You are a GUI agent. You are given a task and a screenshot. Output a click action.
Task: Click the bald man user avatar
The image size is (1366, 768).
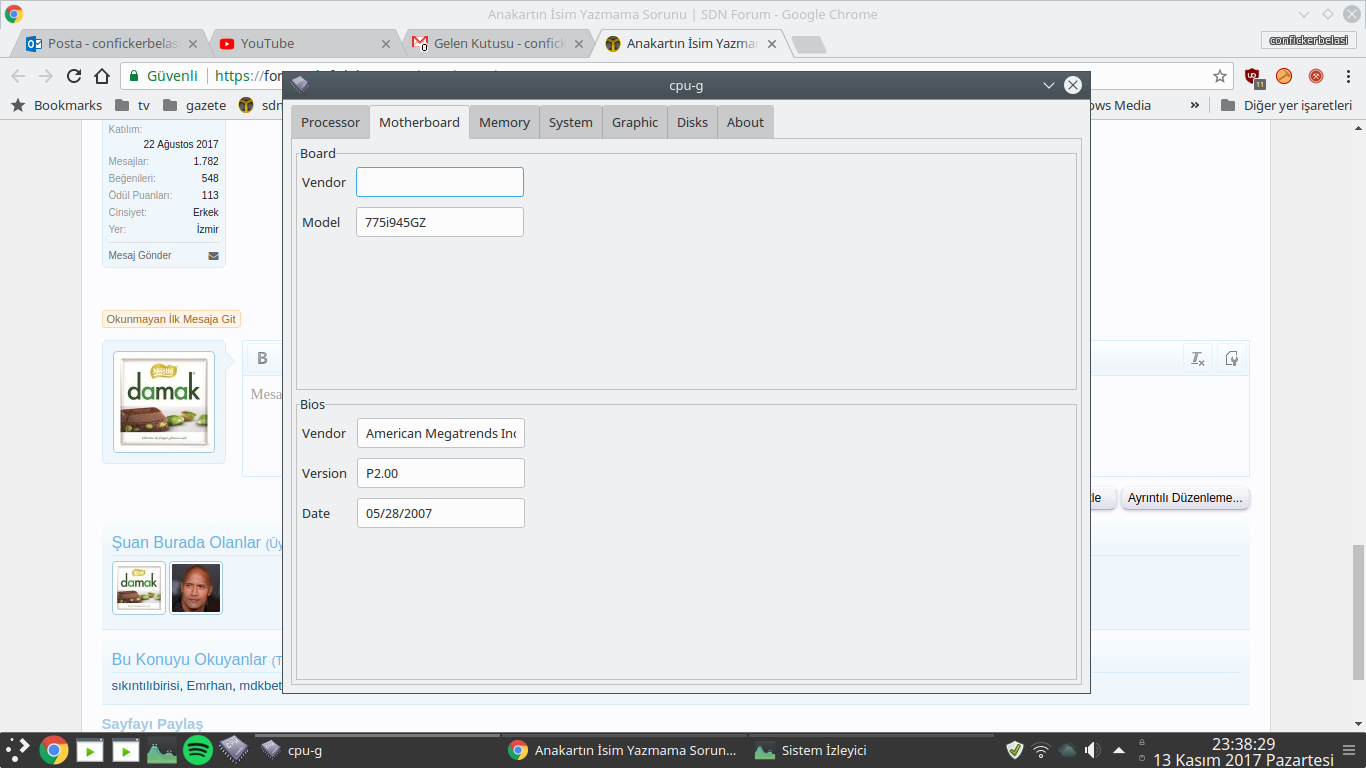196,588
